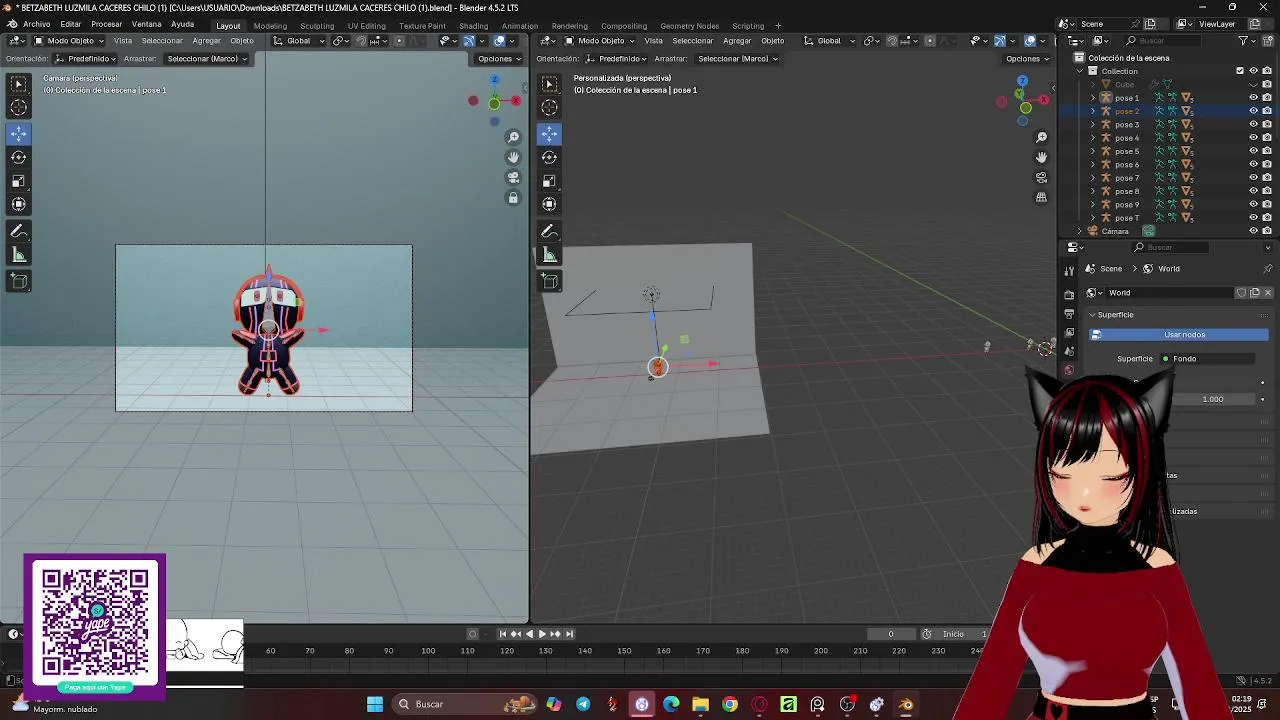1280x720 pixels.
Task: Click the red X axis gizmo in right viewport
Action: (1043, 100)
